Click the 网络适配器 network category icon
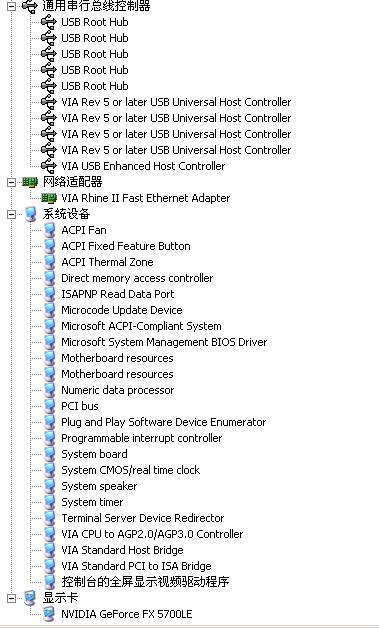379x628 pixels. tap(30, 182)
